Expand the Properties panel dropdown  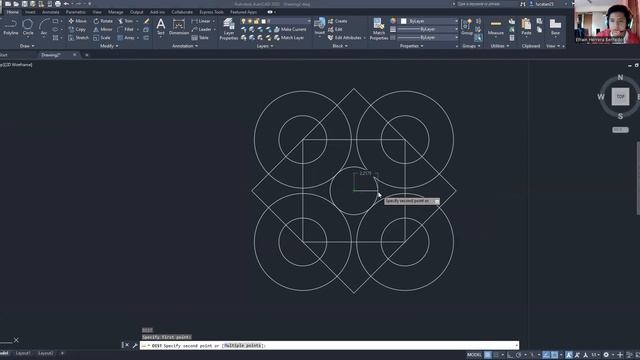pos(411,46)
